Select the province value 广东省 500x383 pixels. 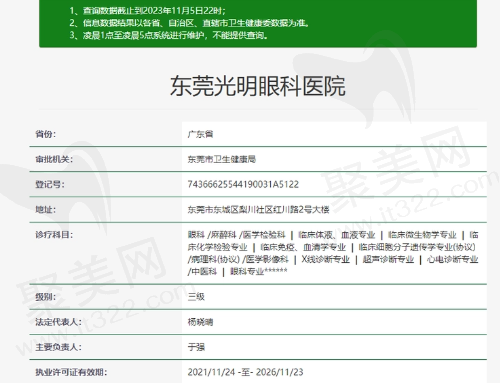200,134
